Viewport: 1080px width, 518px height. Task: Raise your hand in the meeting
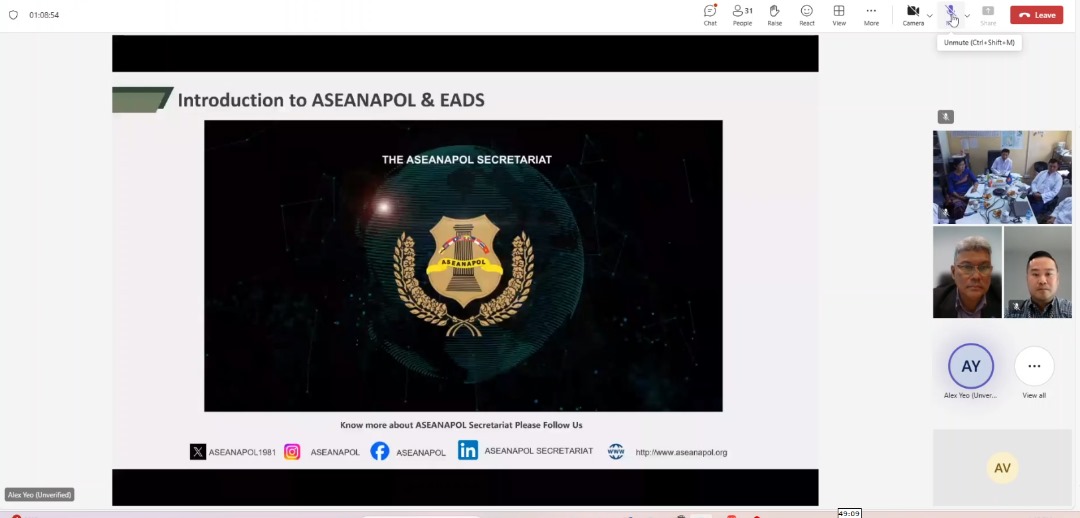774,14
